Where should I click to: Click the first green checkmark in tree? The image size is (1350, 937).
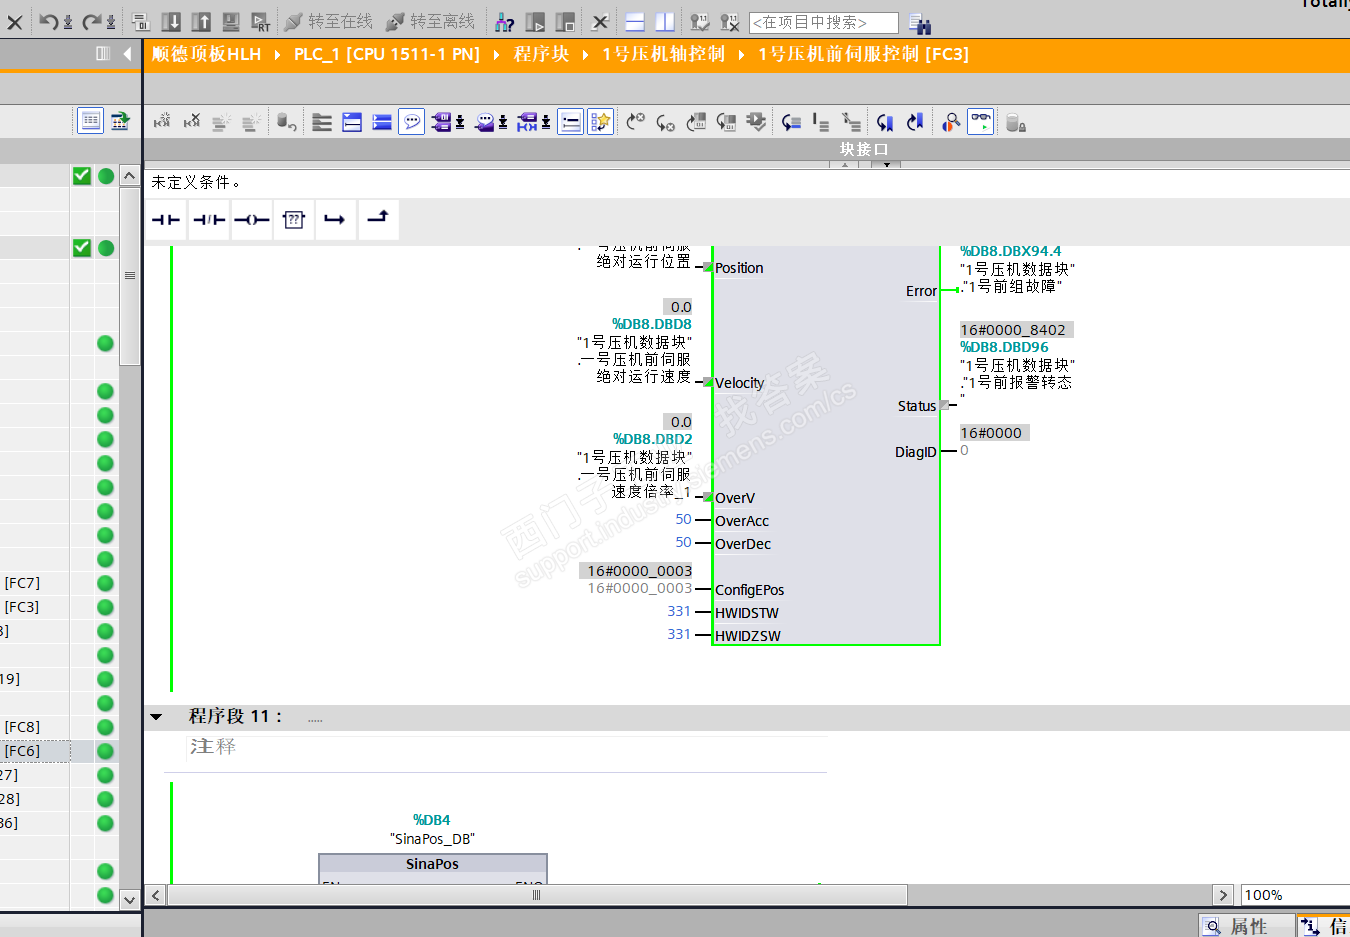(82, 176)
